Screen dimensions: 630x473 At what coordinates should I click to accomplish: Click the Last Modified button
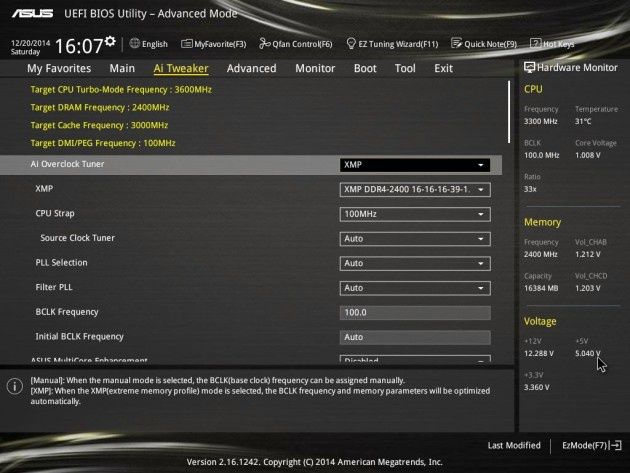[x=514, y=445]
